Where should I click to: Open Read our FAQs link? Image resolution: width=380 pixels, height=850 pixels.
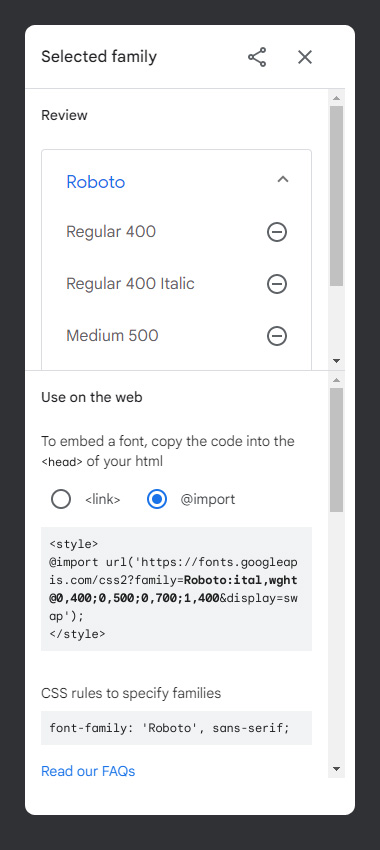point(88,771)
